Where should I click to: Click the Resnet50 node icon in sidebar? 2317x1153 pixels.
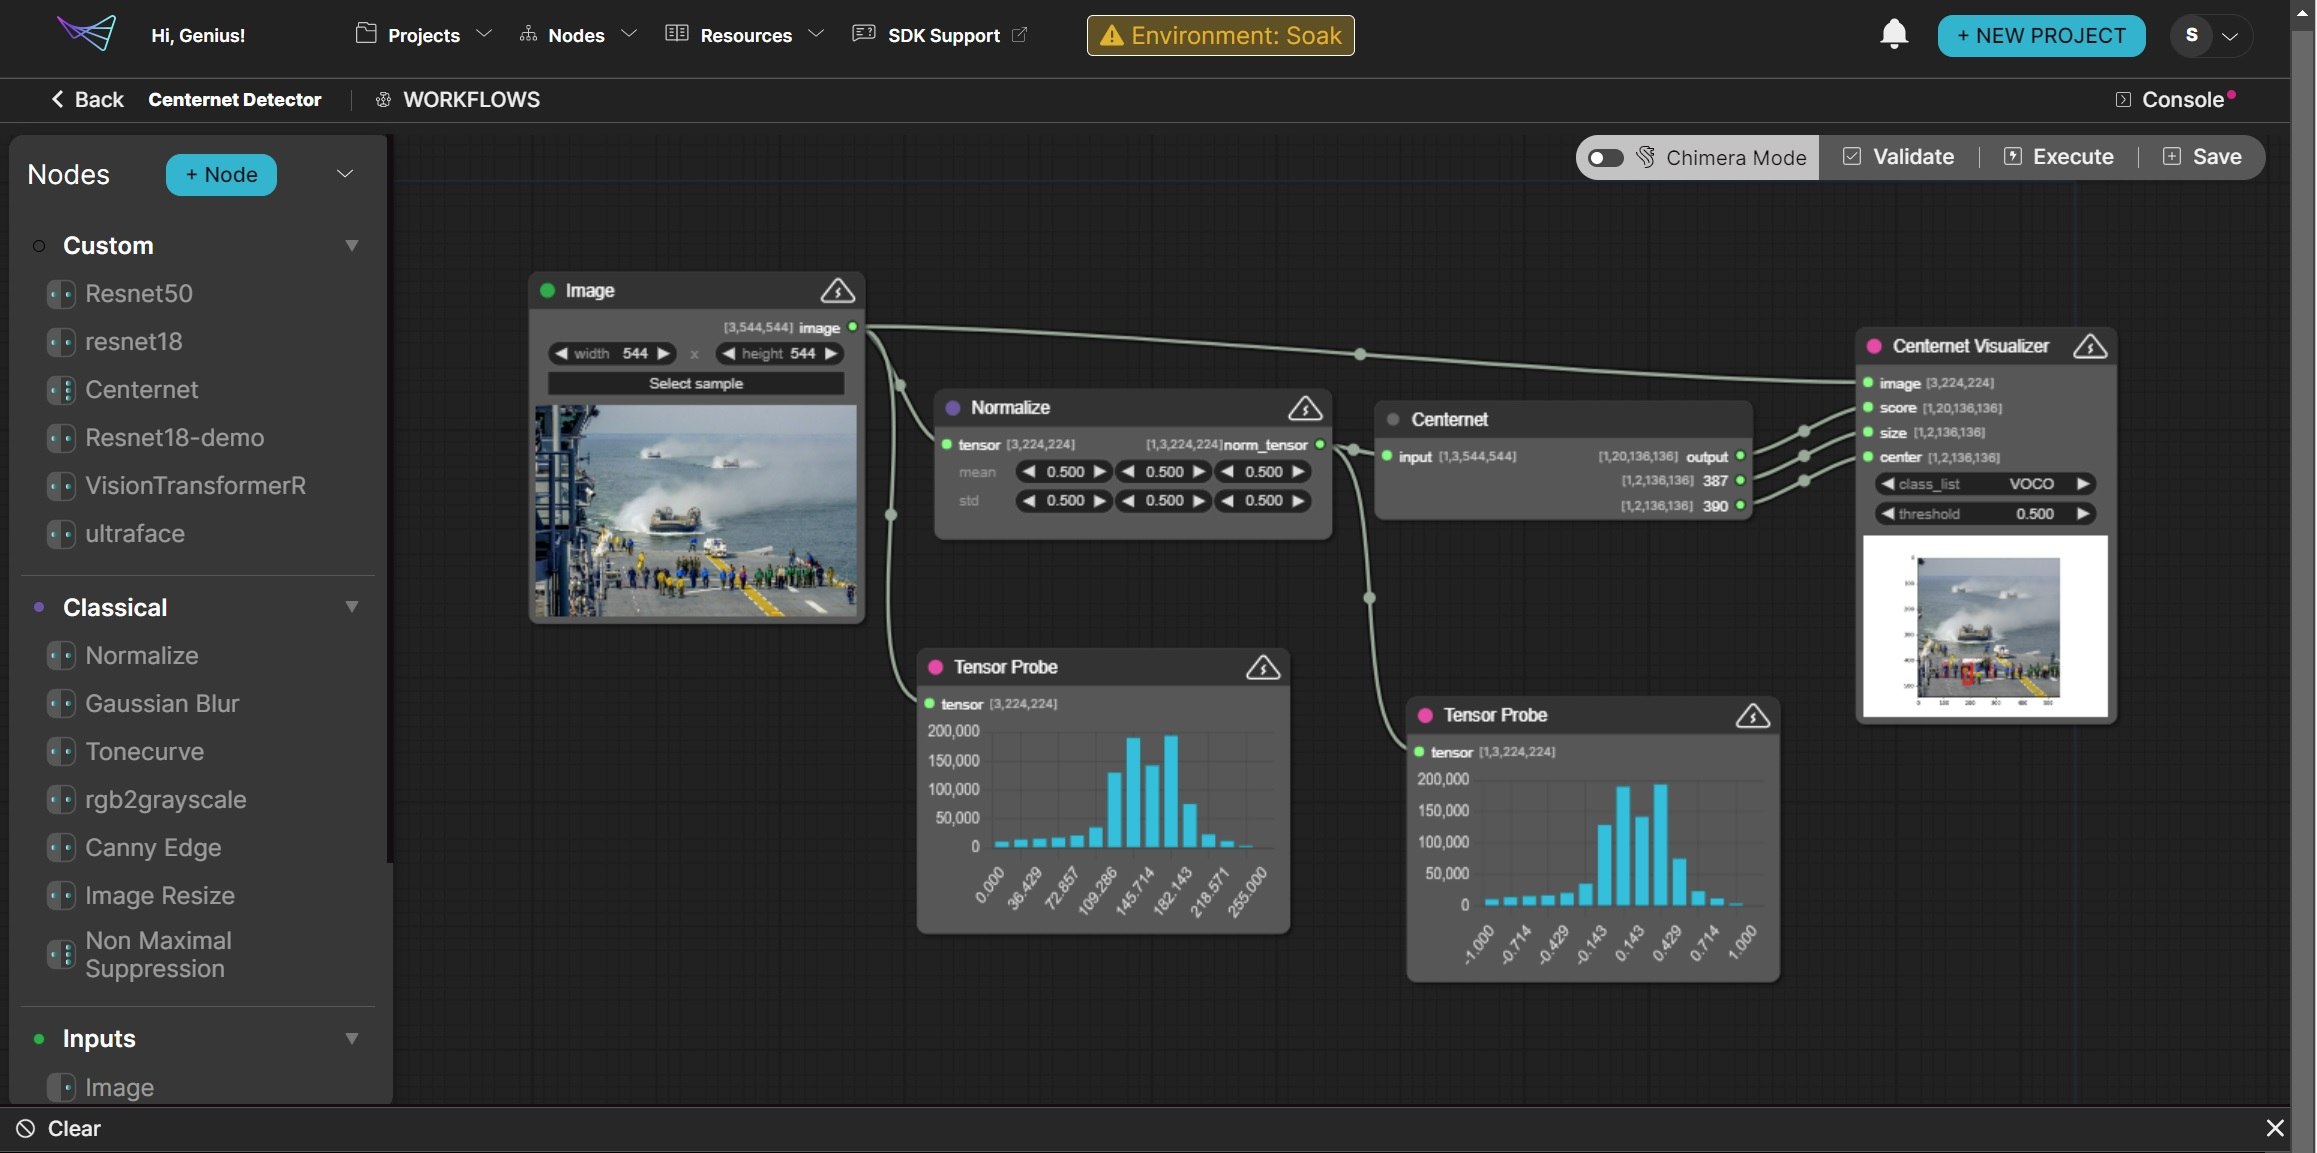click(x=61, y=294)
